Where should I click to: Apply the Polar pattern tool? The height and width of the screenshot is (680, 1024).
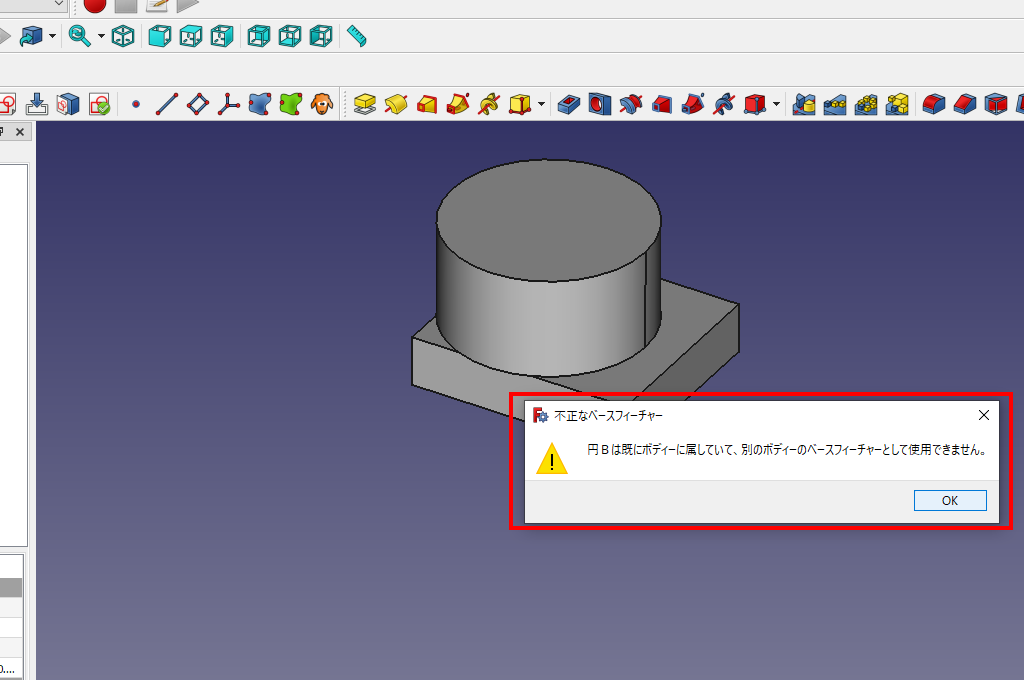(866, 104)
